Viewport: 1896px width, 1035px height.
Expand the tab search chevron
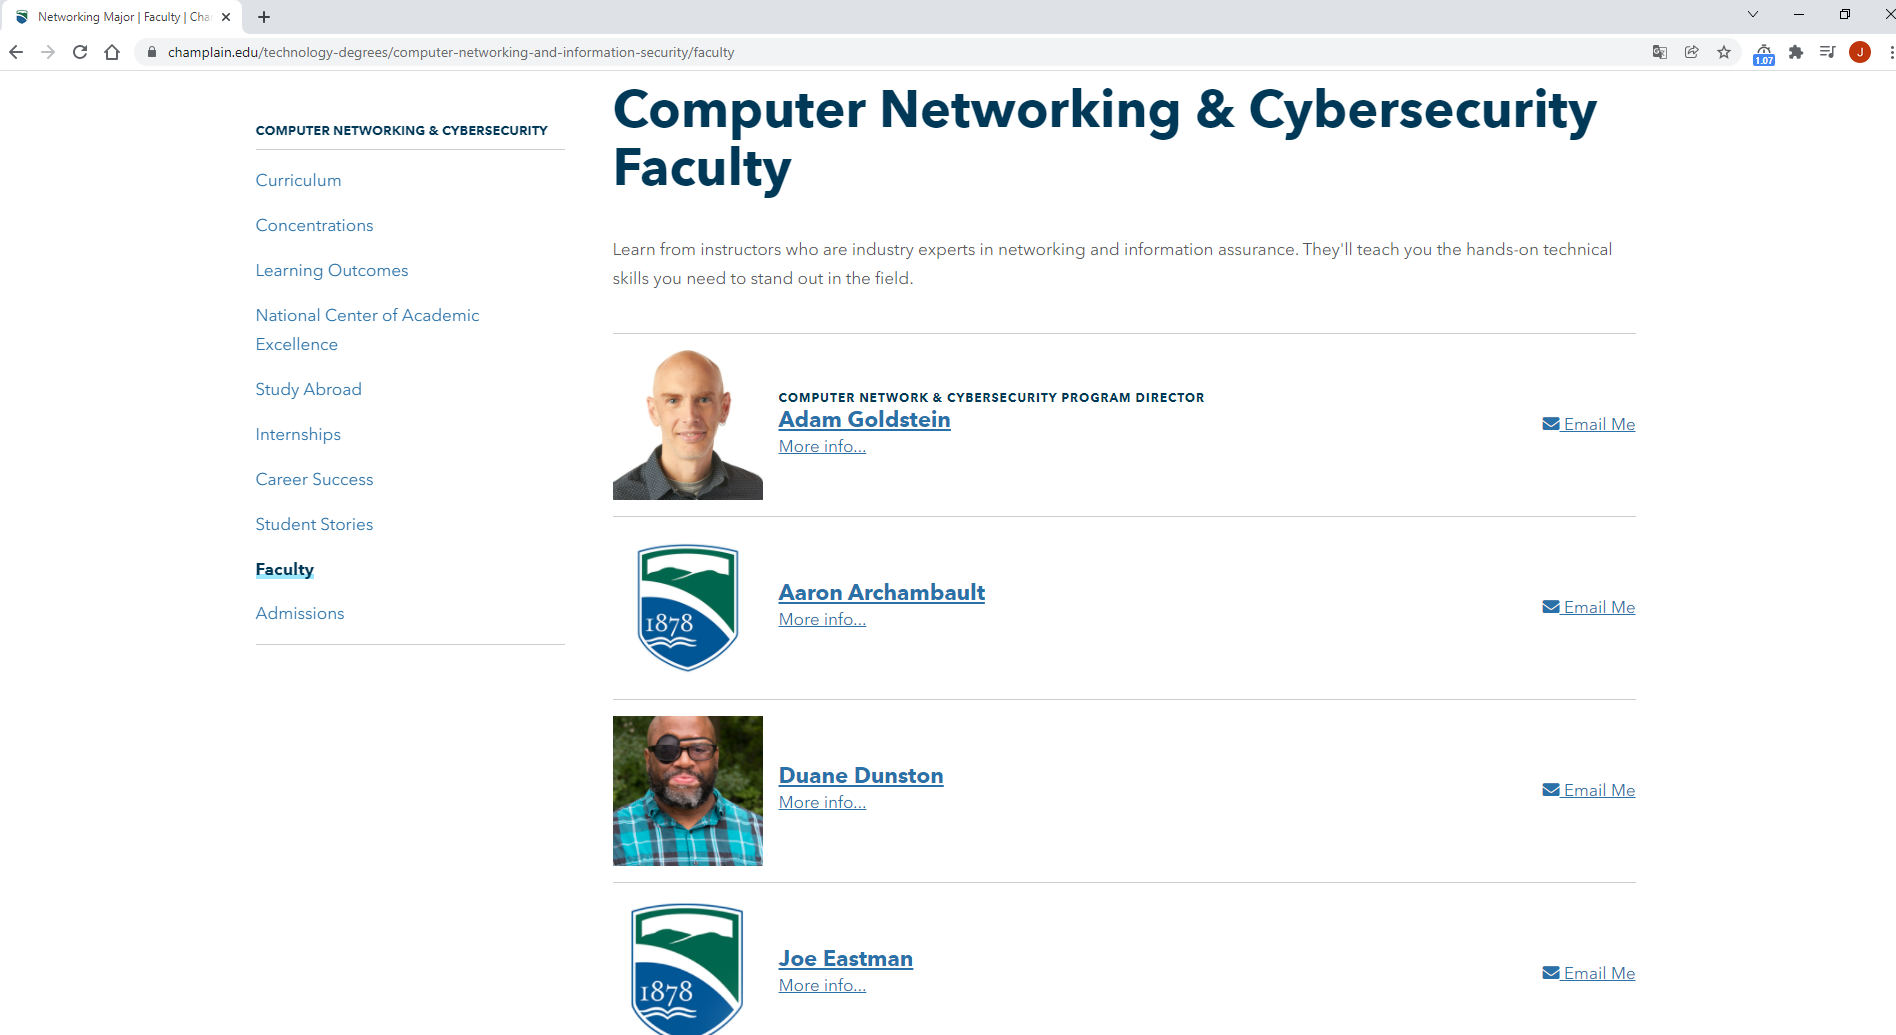coord(1752,14)
